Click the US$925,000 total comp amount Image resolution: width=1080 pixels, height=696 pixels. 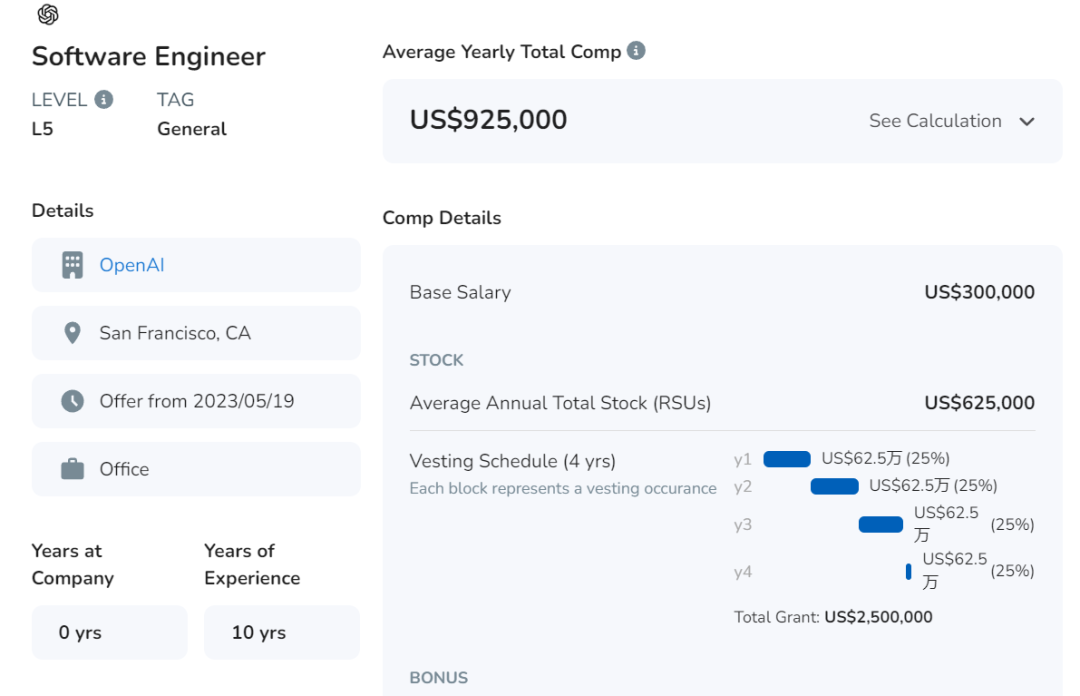tap(488, 120)
